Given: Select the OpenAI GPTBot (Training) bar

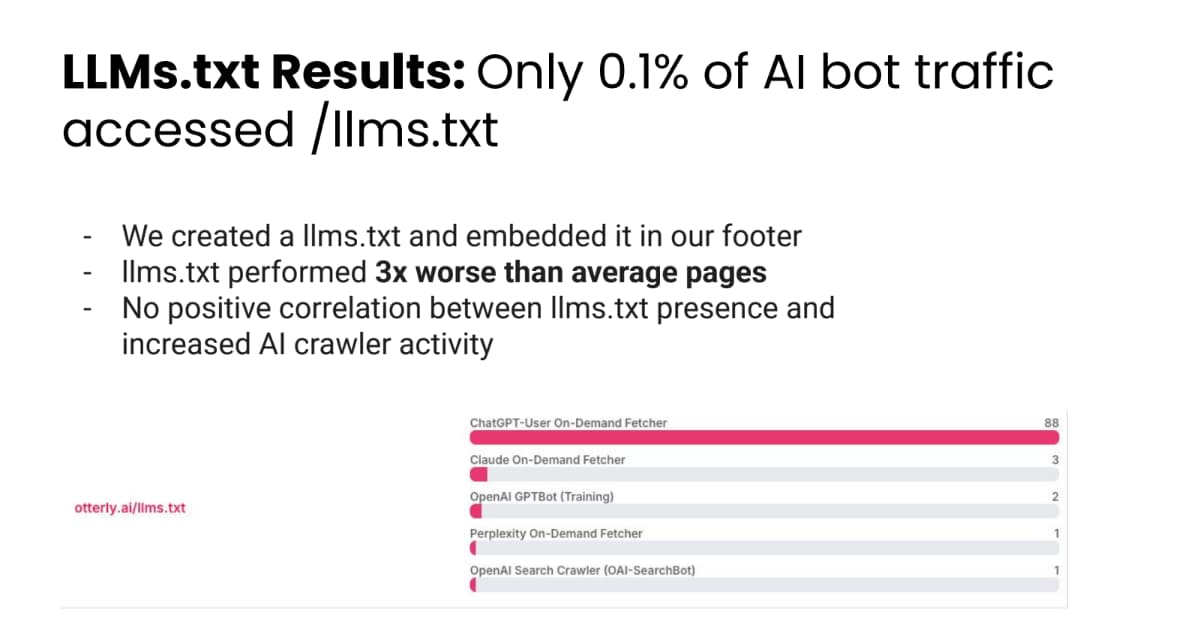Looking at the screenshot, I should click(764, 511).
